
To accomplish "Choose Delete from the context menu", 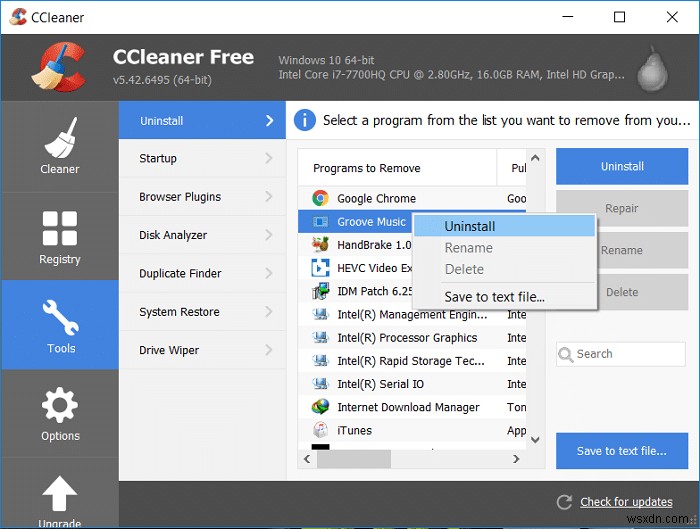I will 504,269.
